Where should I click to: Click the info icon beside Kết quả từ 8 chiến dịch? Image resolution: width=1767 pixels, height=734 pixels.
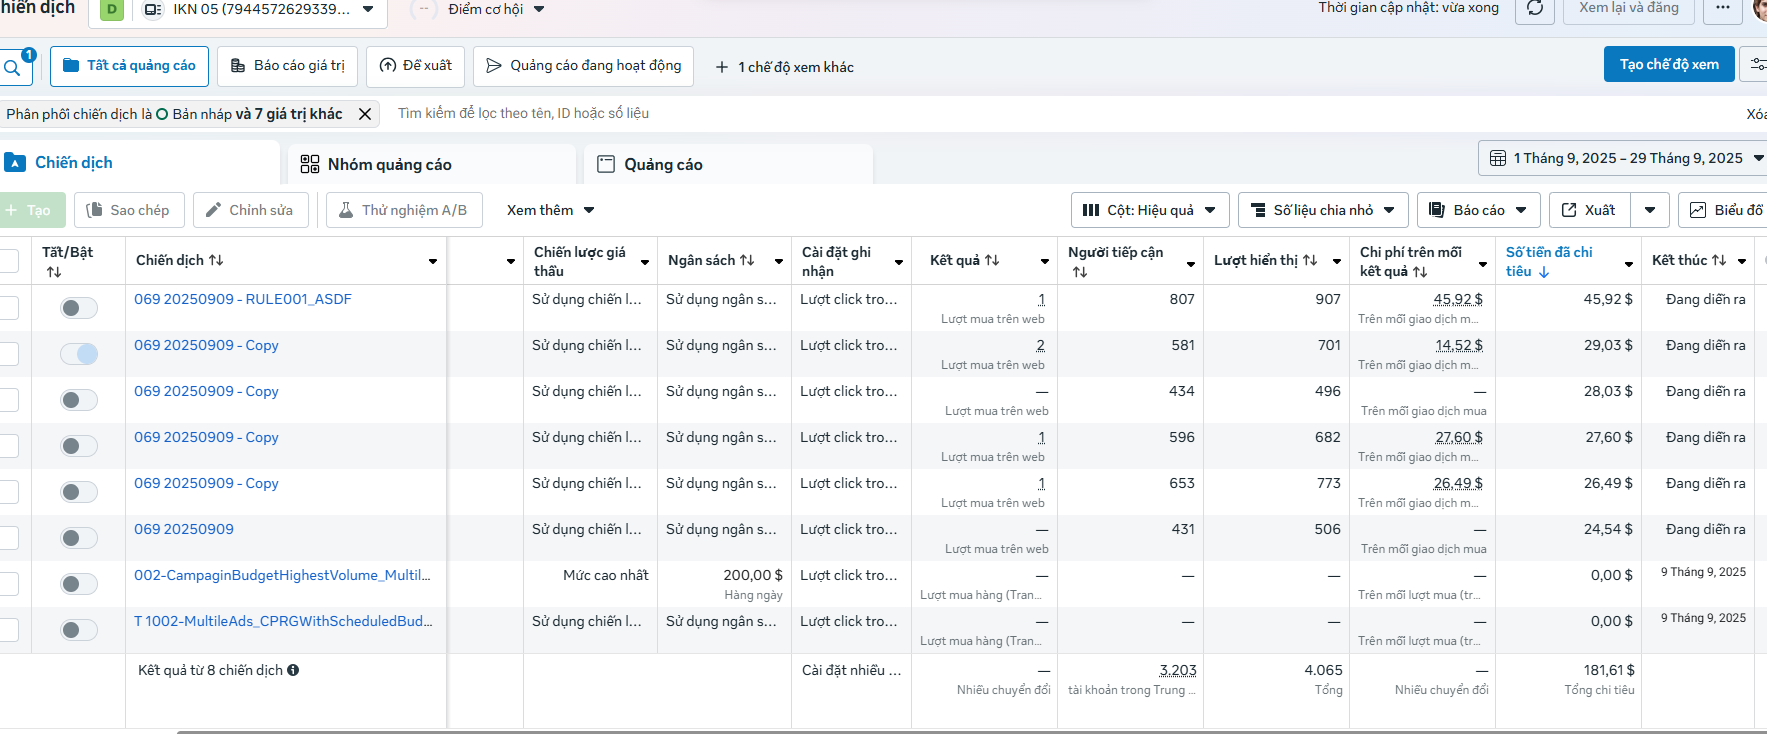click(293, 670)
